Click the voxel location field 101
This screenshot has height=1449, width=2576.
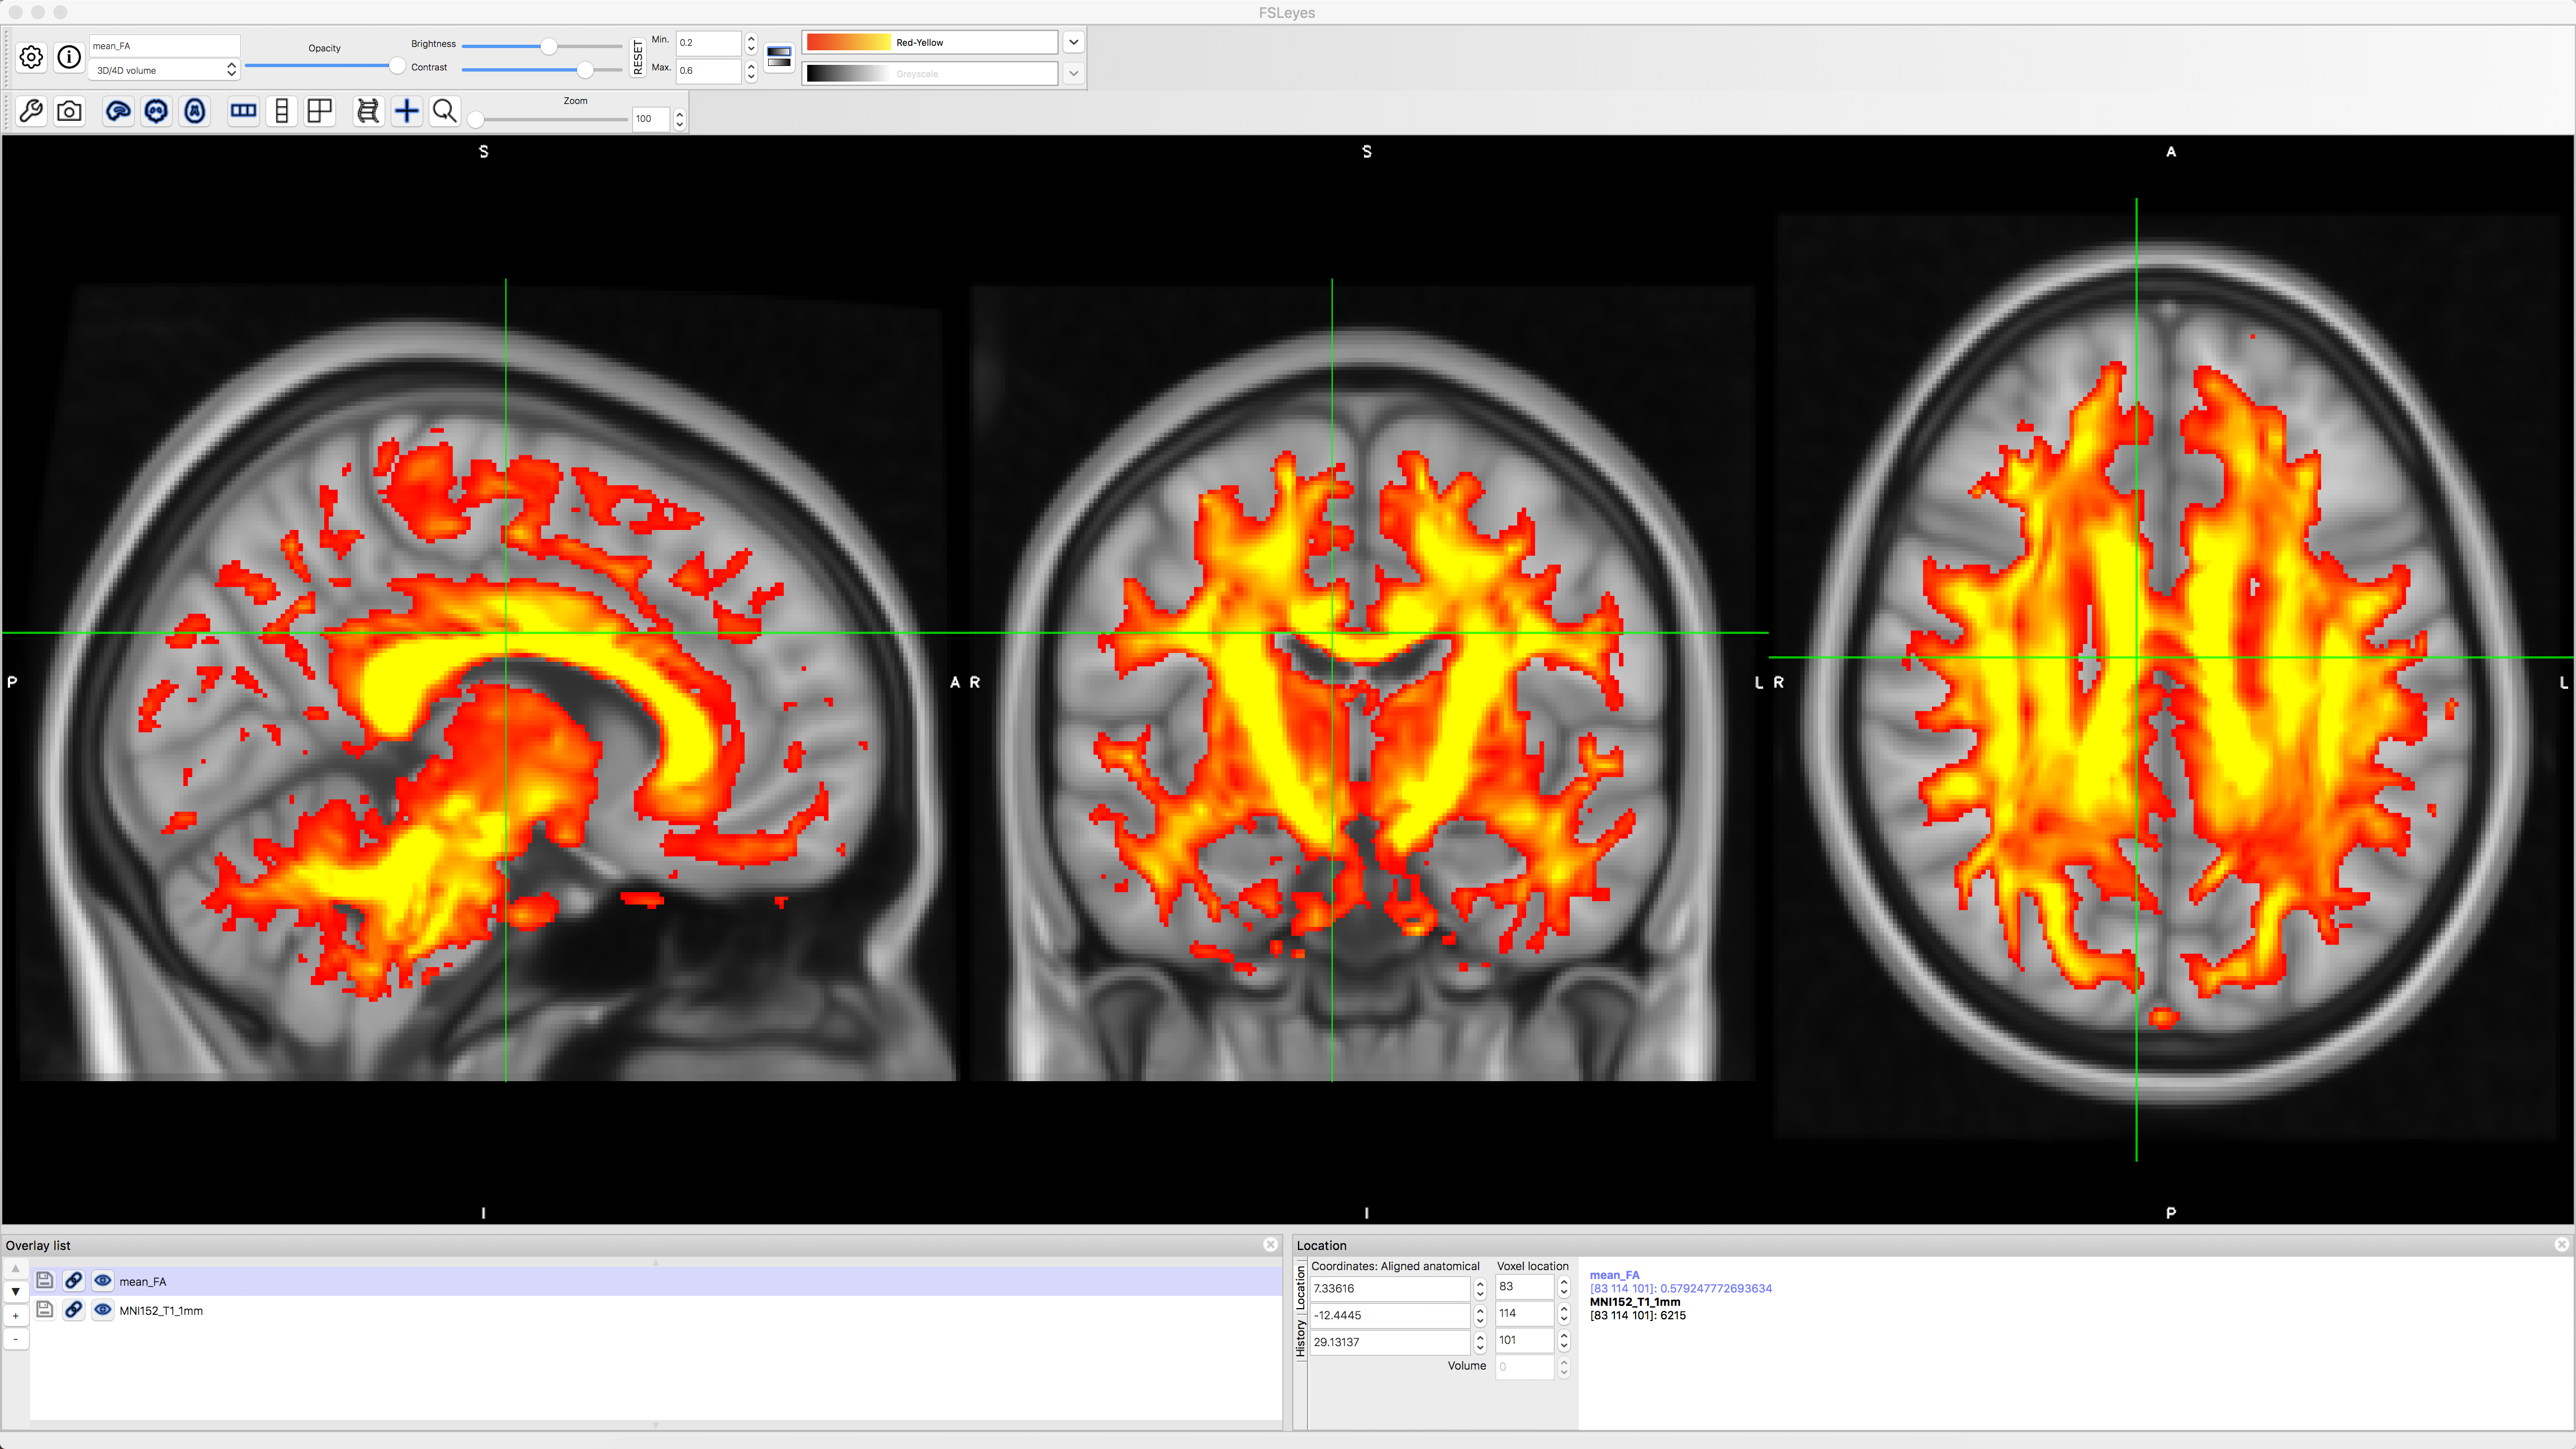(1525, 1340)
